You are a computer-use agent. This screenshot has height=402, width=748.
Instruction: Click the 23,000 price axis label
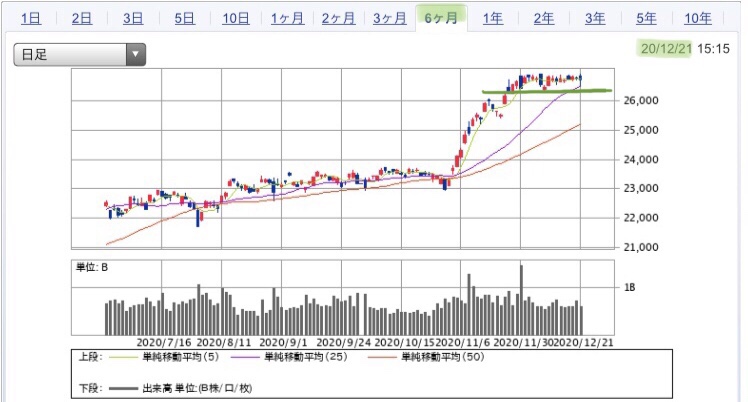[641, 188]
